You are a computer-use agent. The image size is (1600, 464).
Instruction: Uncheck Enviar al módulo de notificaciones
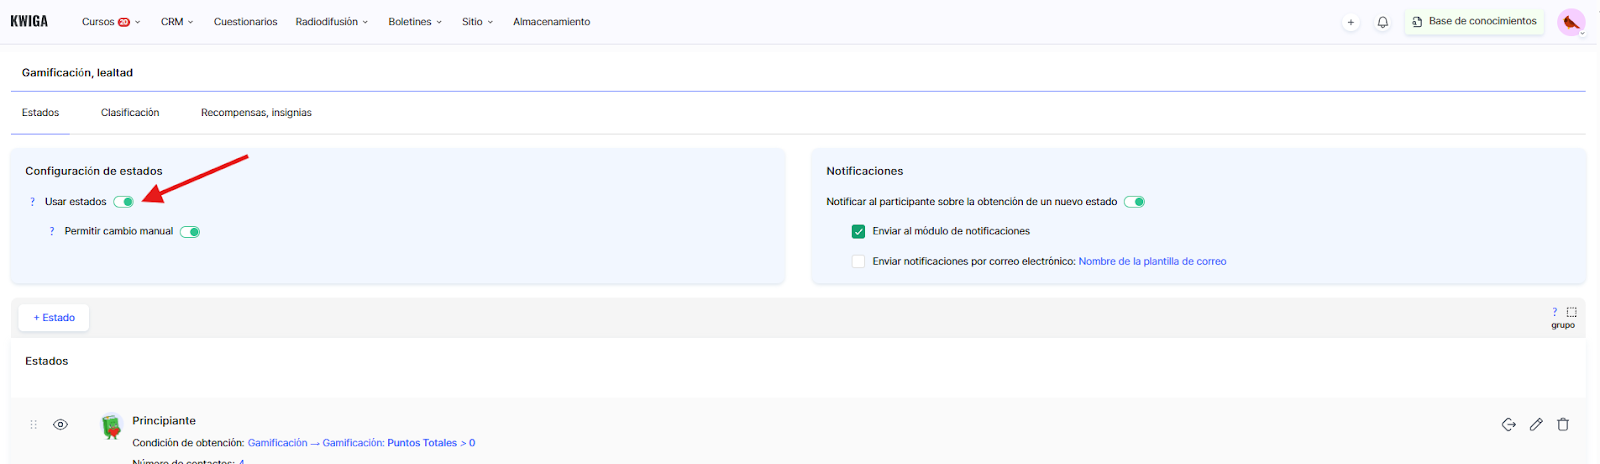tap(858, 232)
